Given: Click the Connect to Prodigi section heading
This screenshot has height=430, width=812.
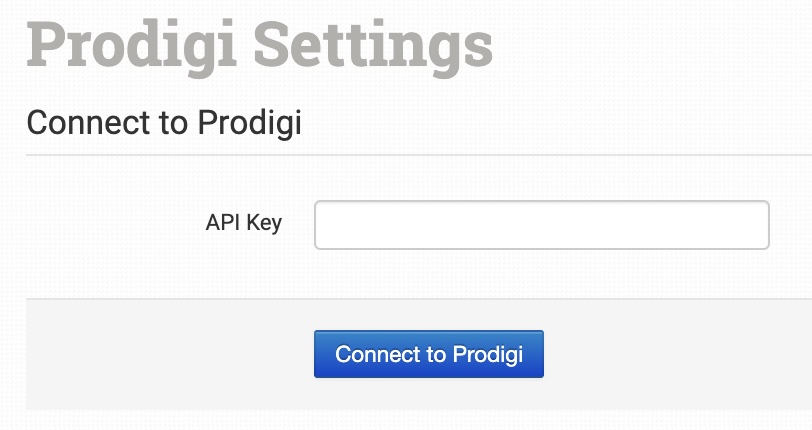Looking at the screenshot, I should point(164,123).
